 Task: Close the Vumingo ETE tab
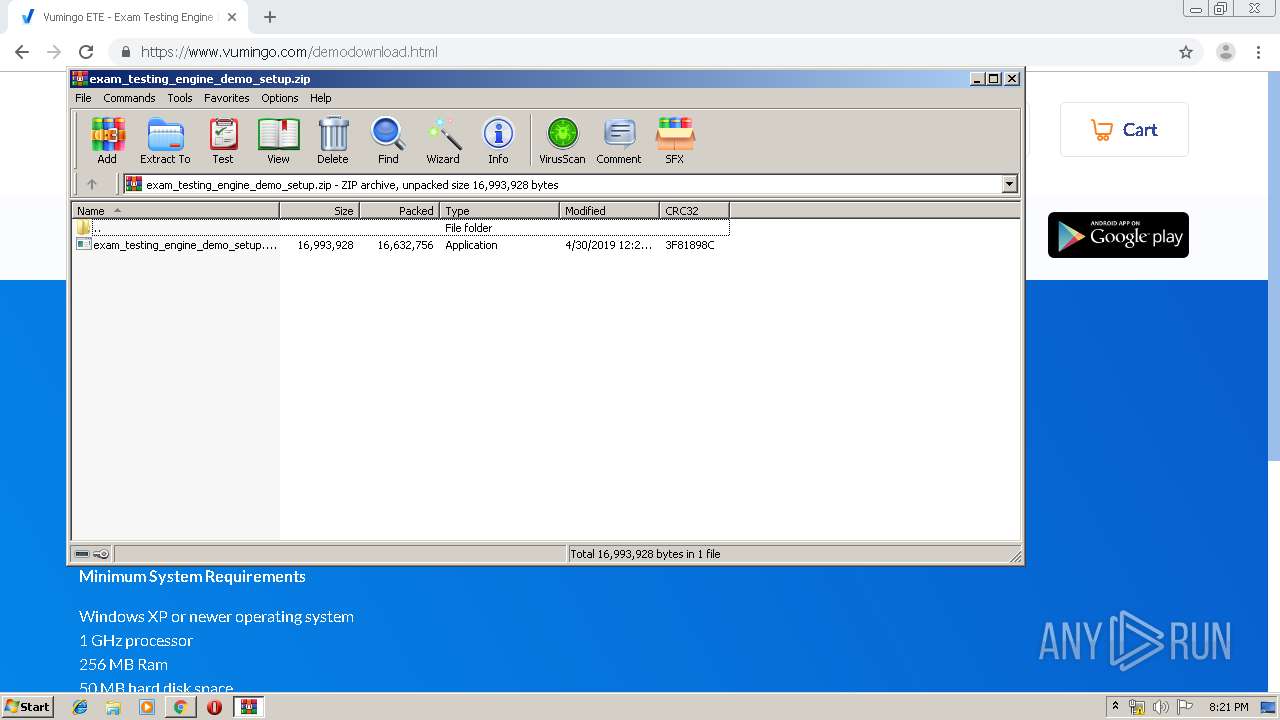click(x=232, y=17)
